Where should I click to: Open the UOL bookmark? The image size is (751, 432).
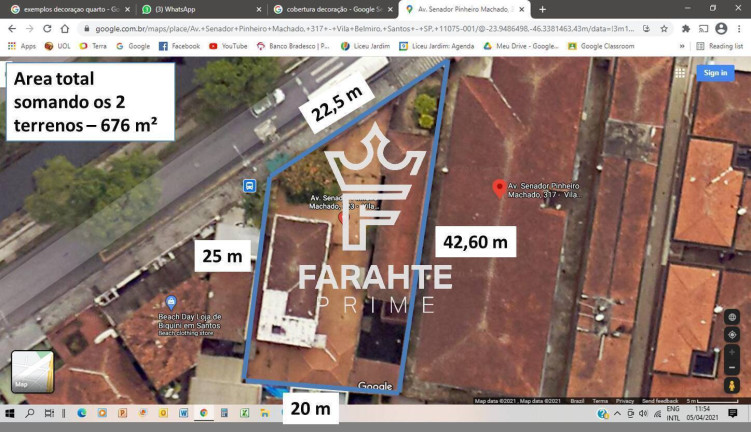57,46
